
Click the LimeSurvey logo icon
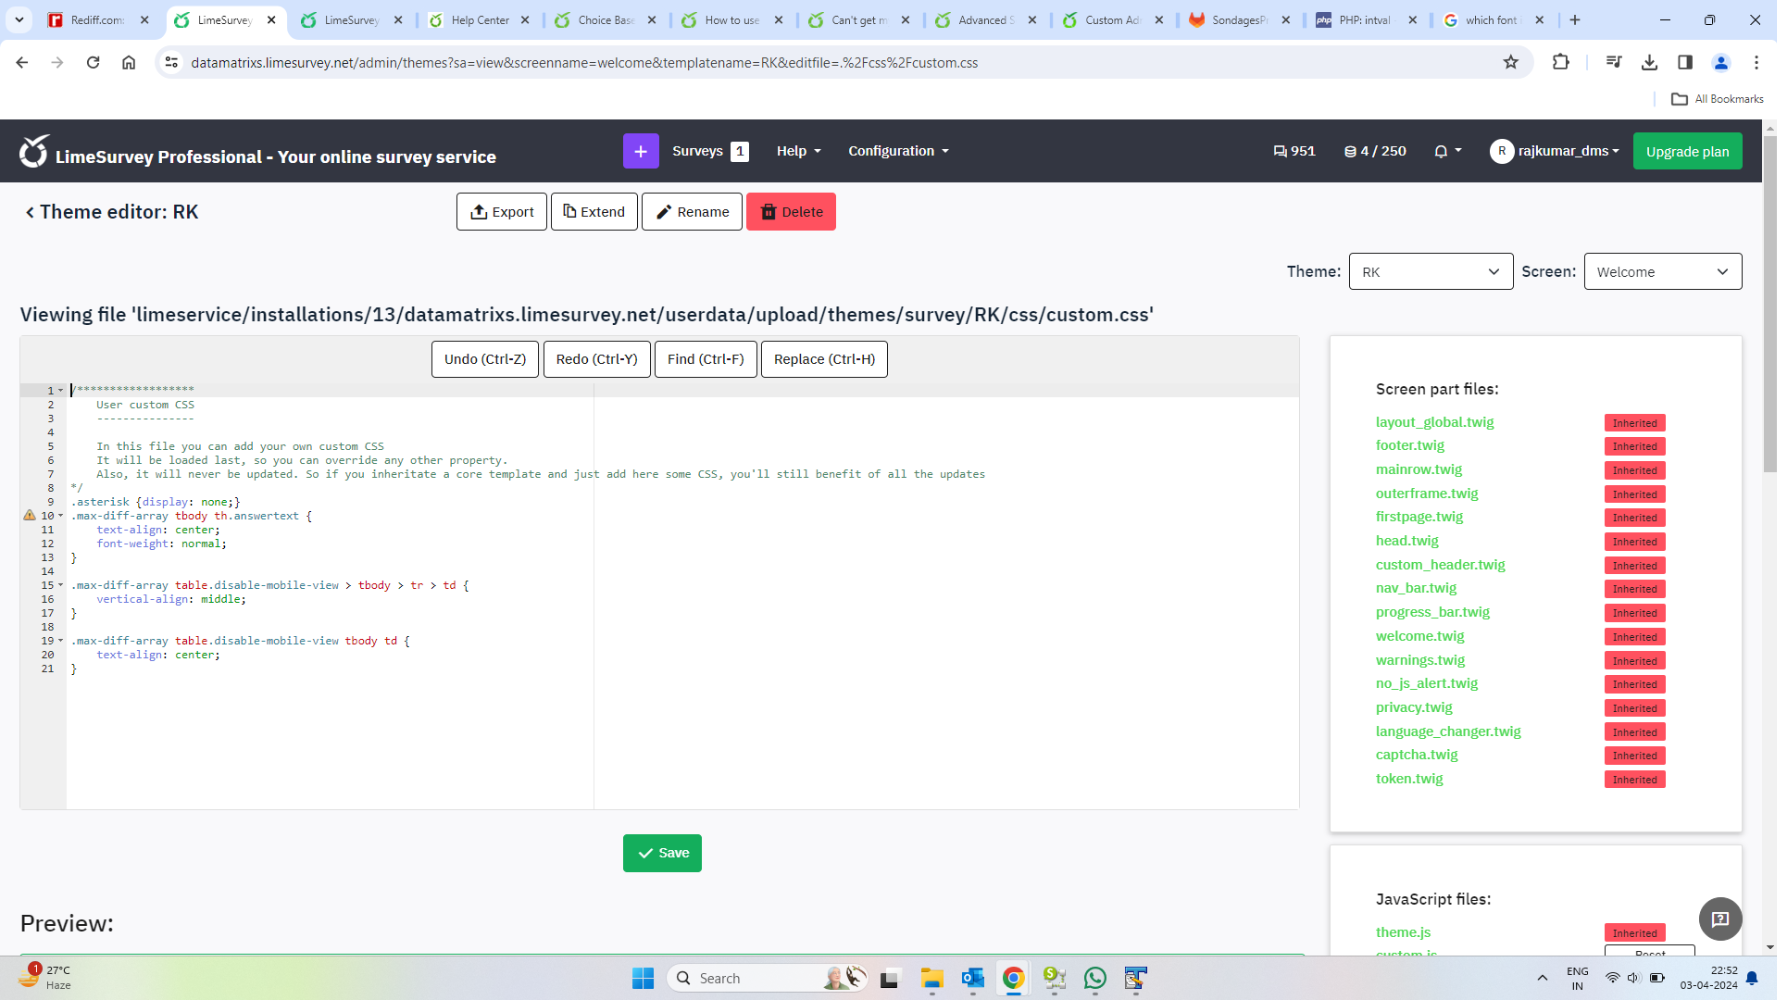pos(34,152)
